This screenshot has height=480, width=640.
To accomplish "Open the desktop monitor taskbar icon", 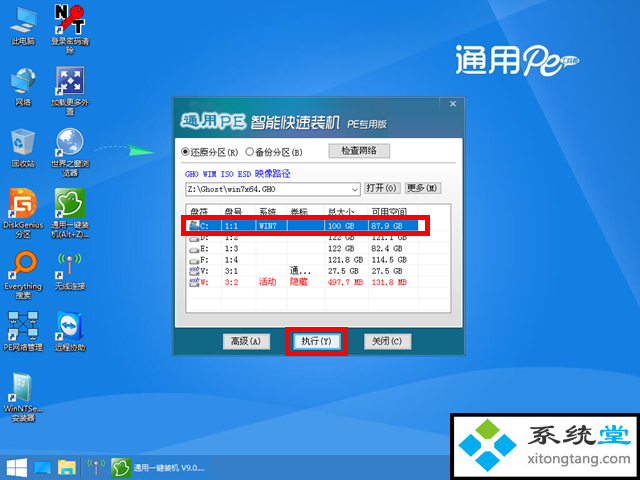I will pyautogui.click(x=42, y=468).
